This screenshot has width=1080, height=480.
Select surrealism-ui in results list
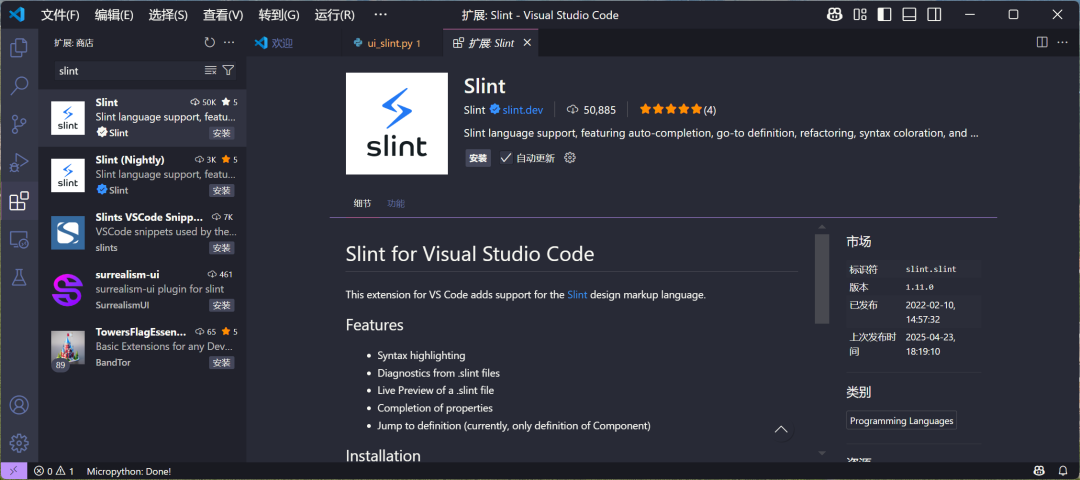coord(142,290)
